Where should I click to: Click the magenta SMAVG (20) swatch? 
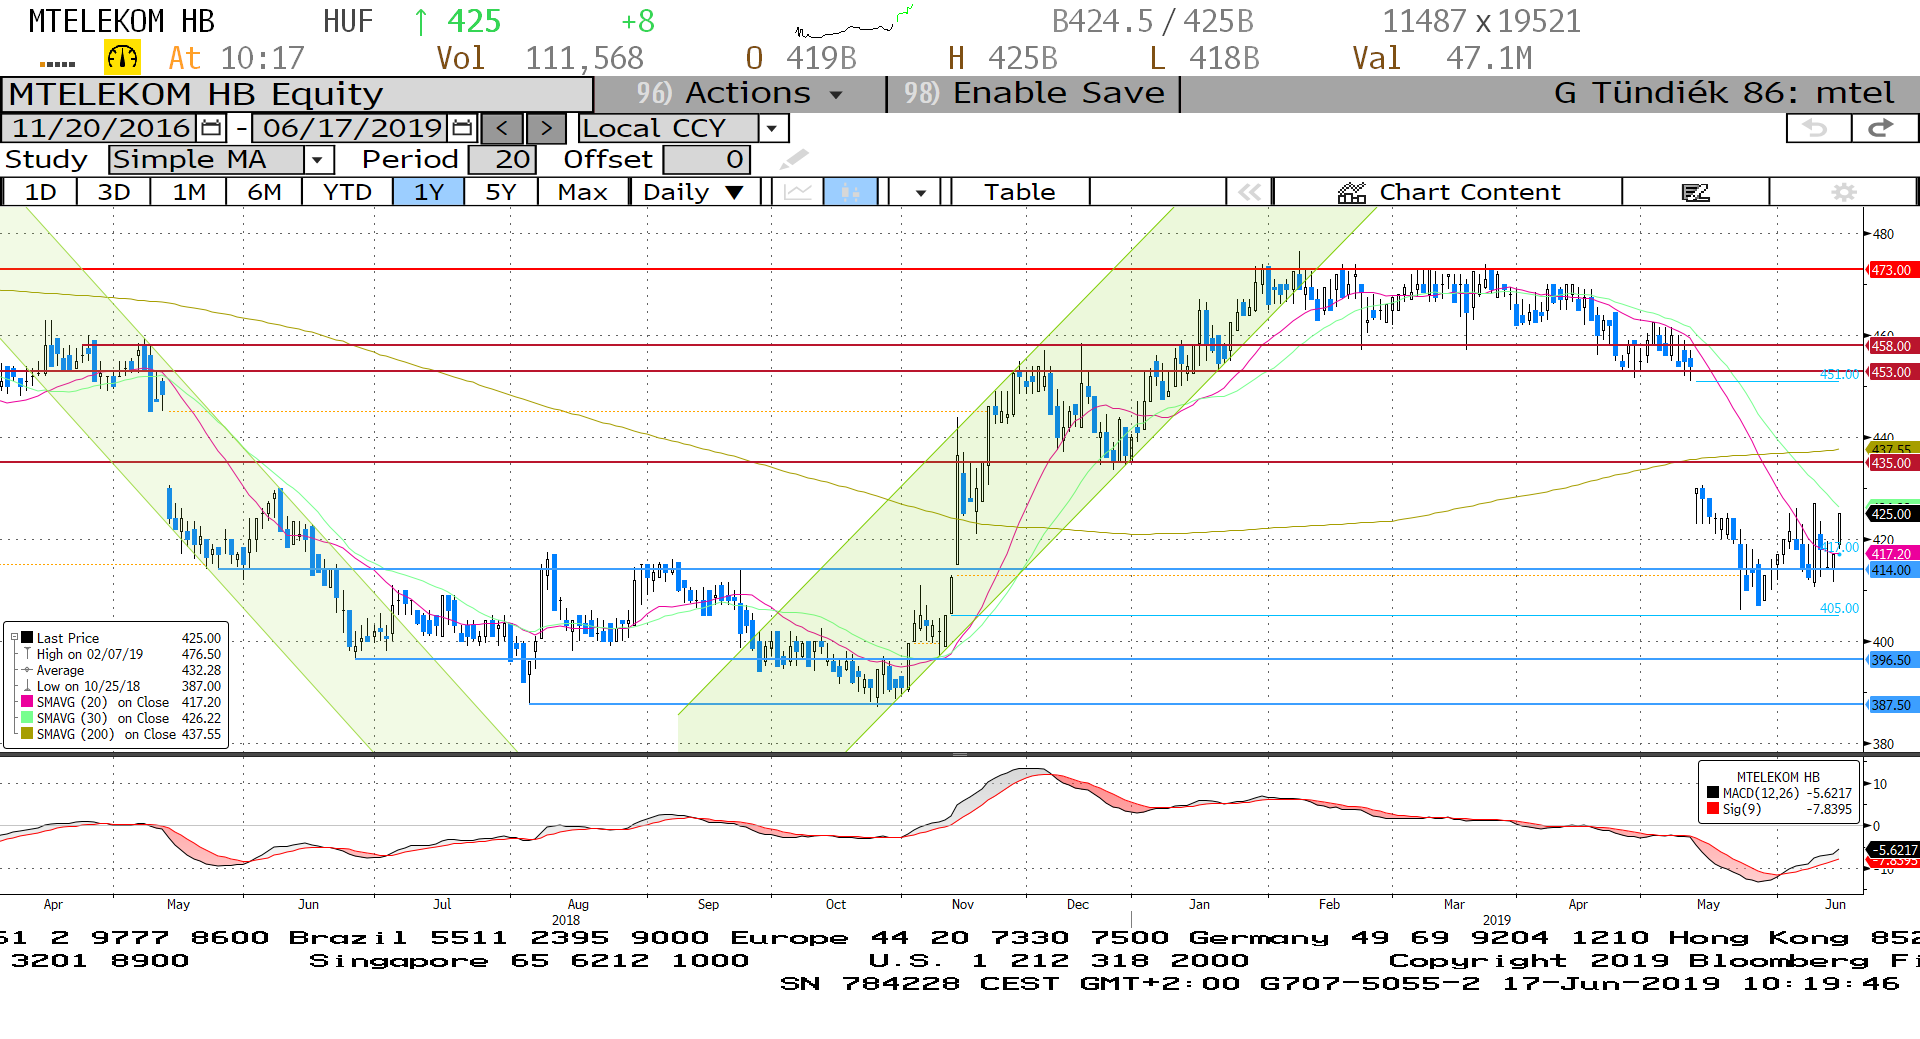click(28, 702)
